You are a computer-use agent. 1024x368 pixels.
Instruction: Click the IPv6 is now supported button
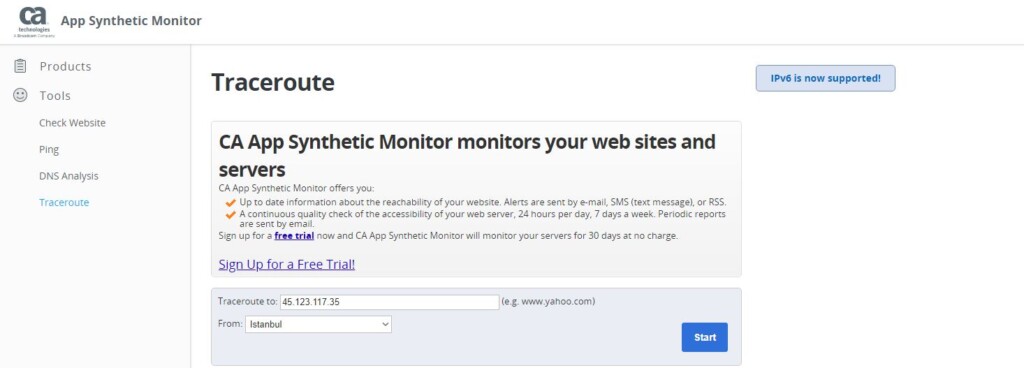(x=825, y=78)
